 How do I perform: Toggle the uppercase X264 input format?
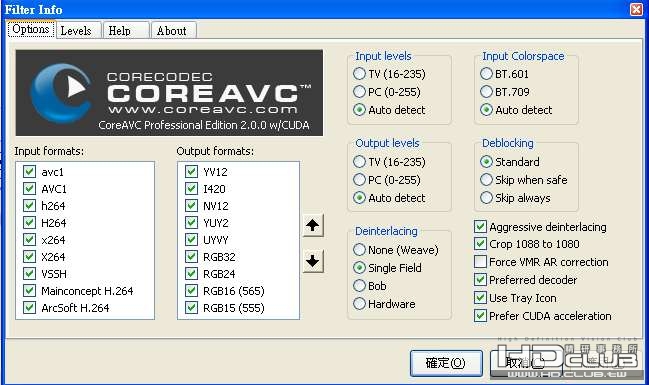click(x=29, y=256)
